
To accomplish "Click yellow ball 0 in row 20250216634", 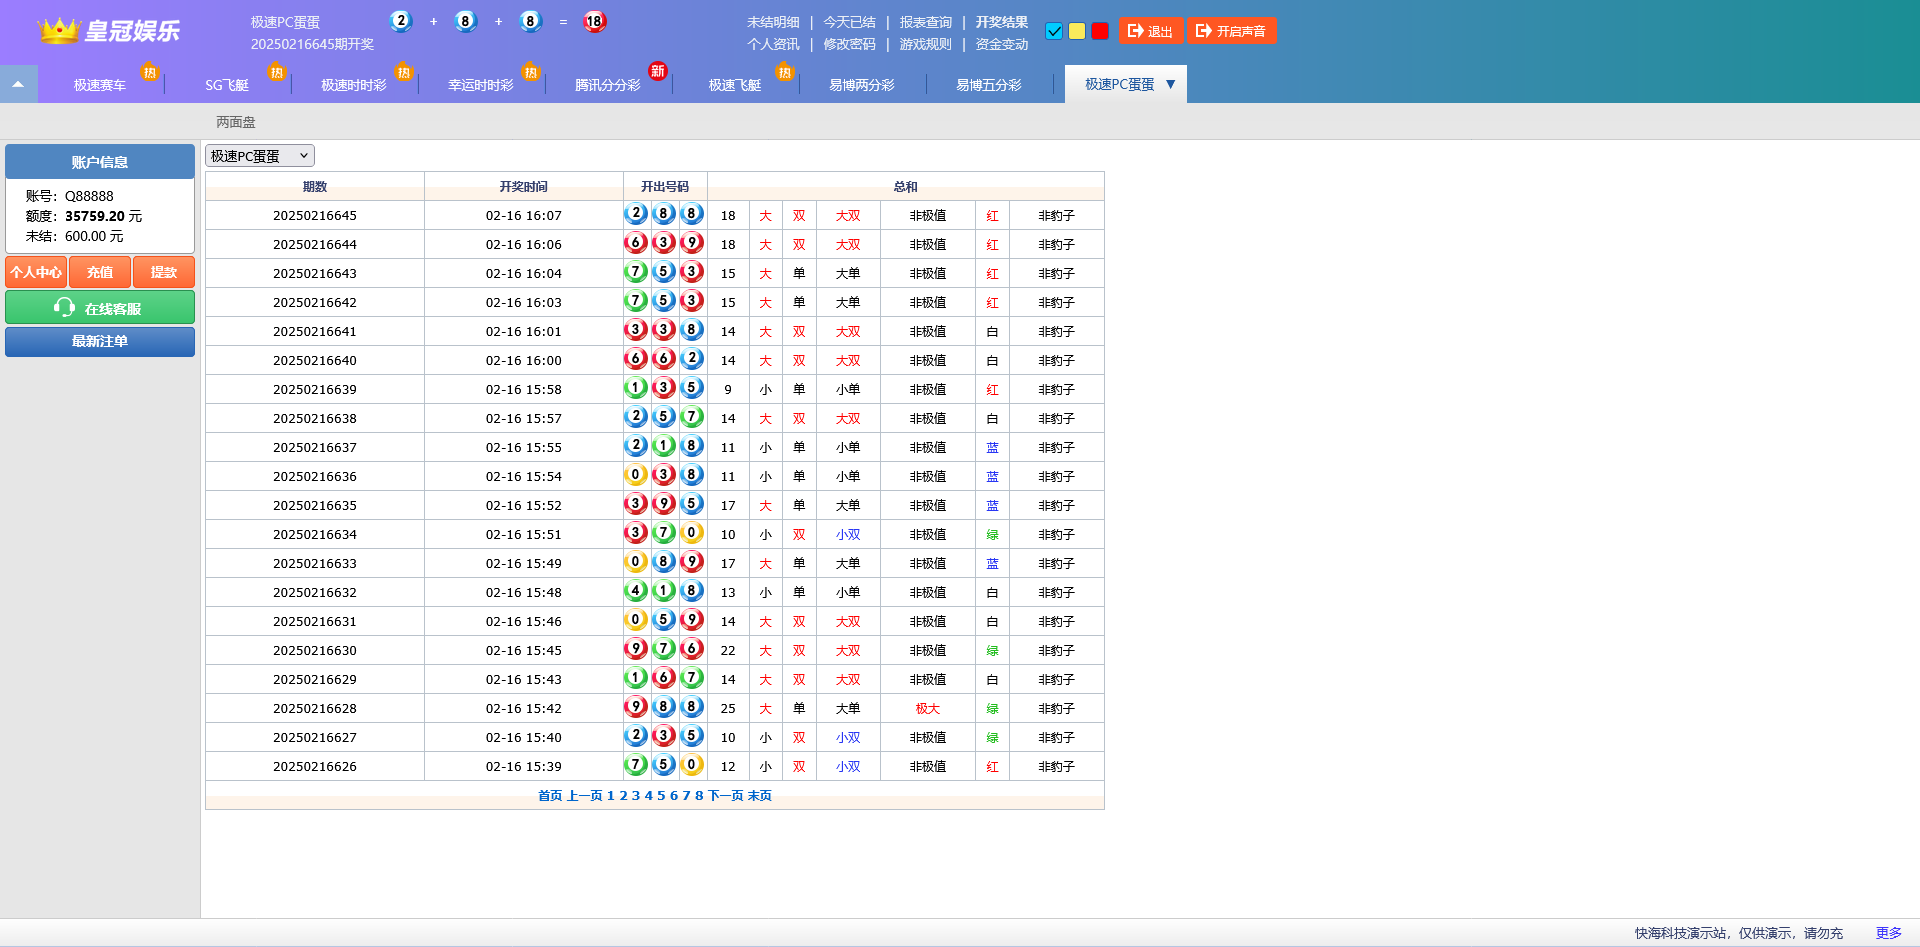I will point(691,533).
